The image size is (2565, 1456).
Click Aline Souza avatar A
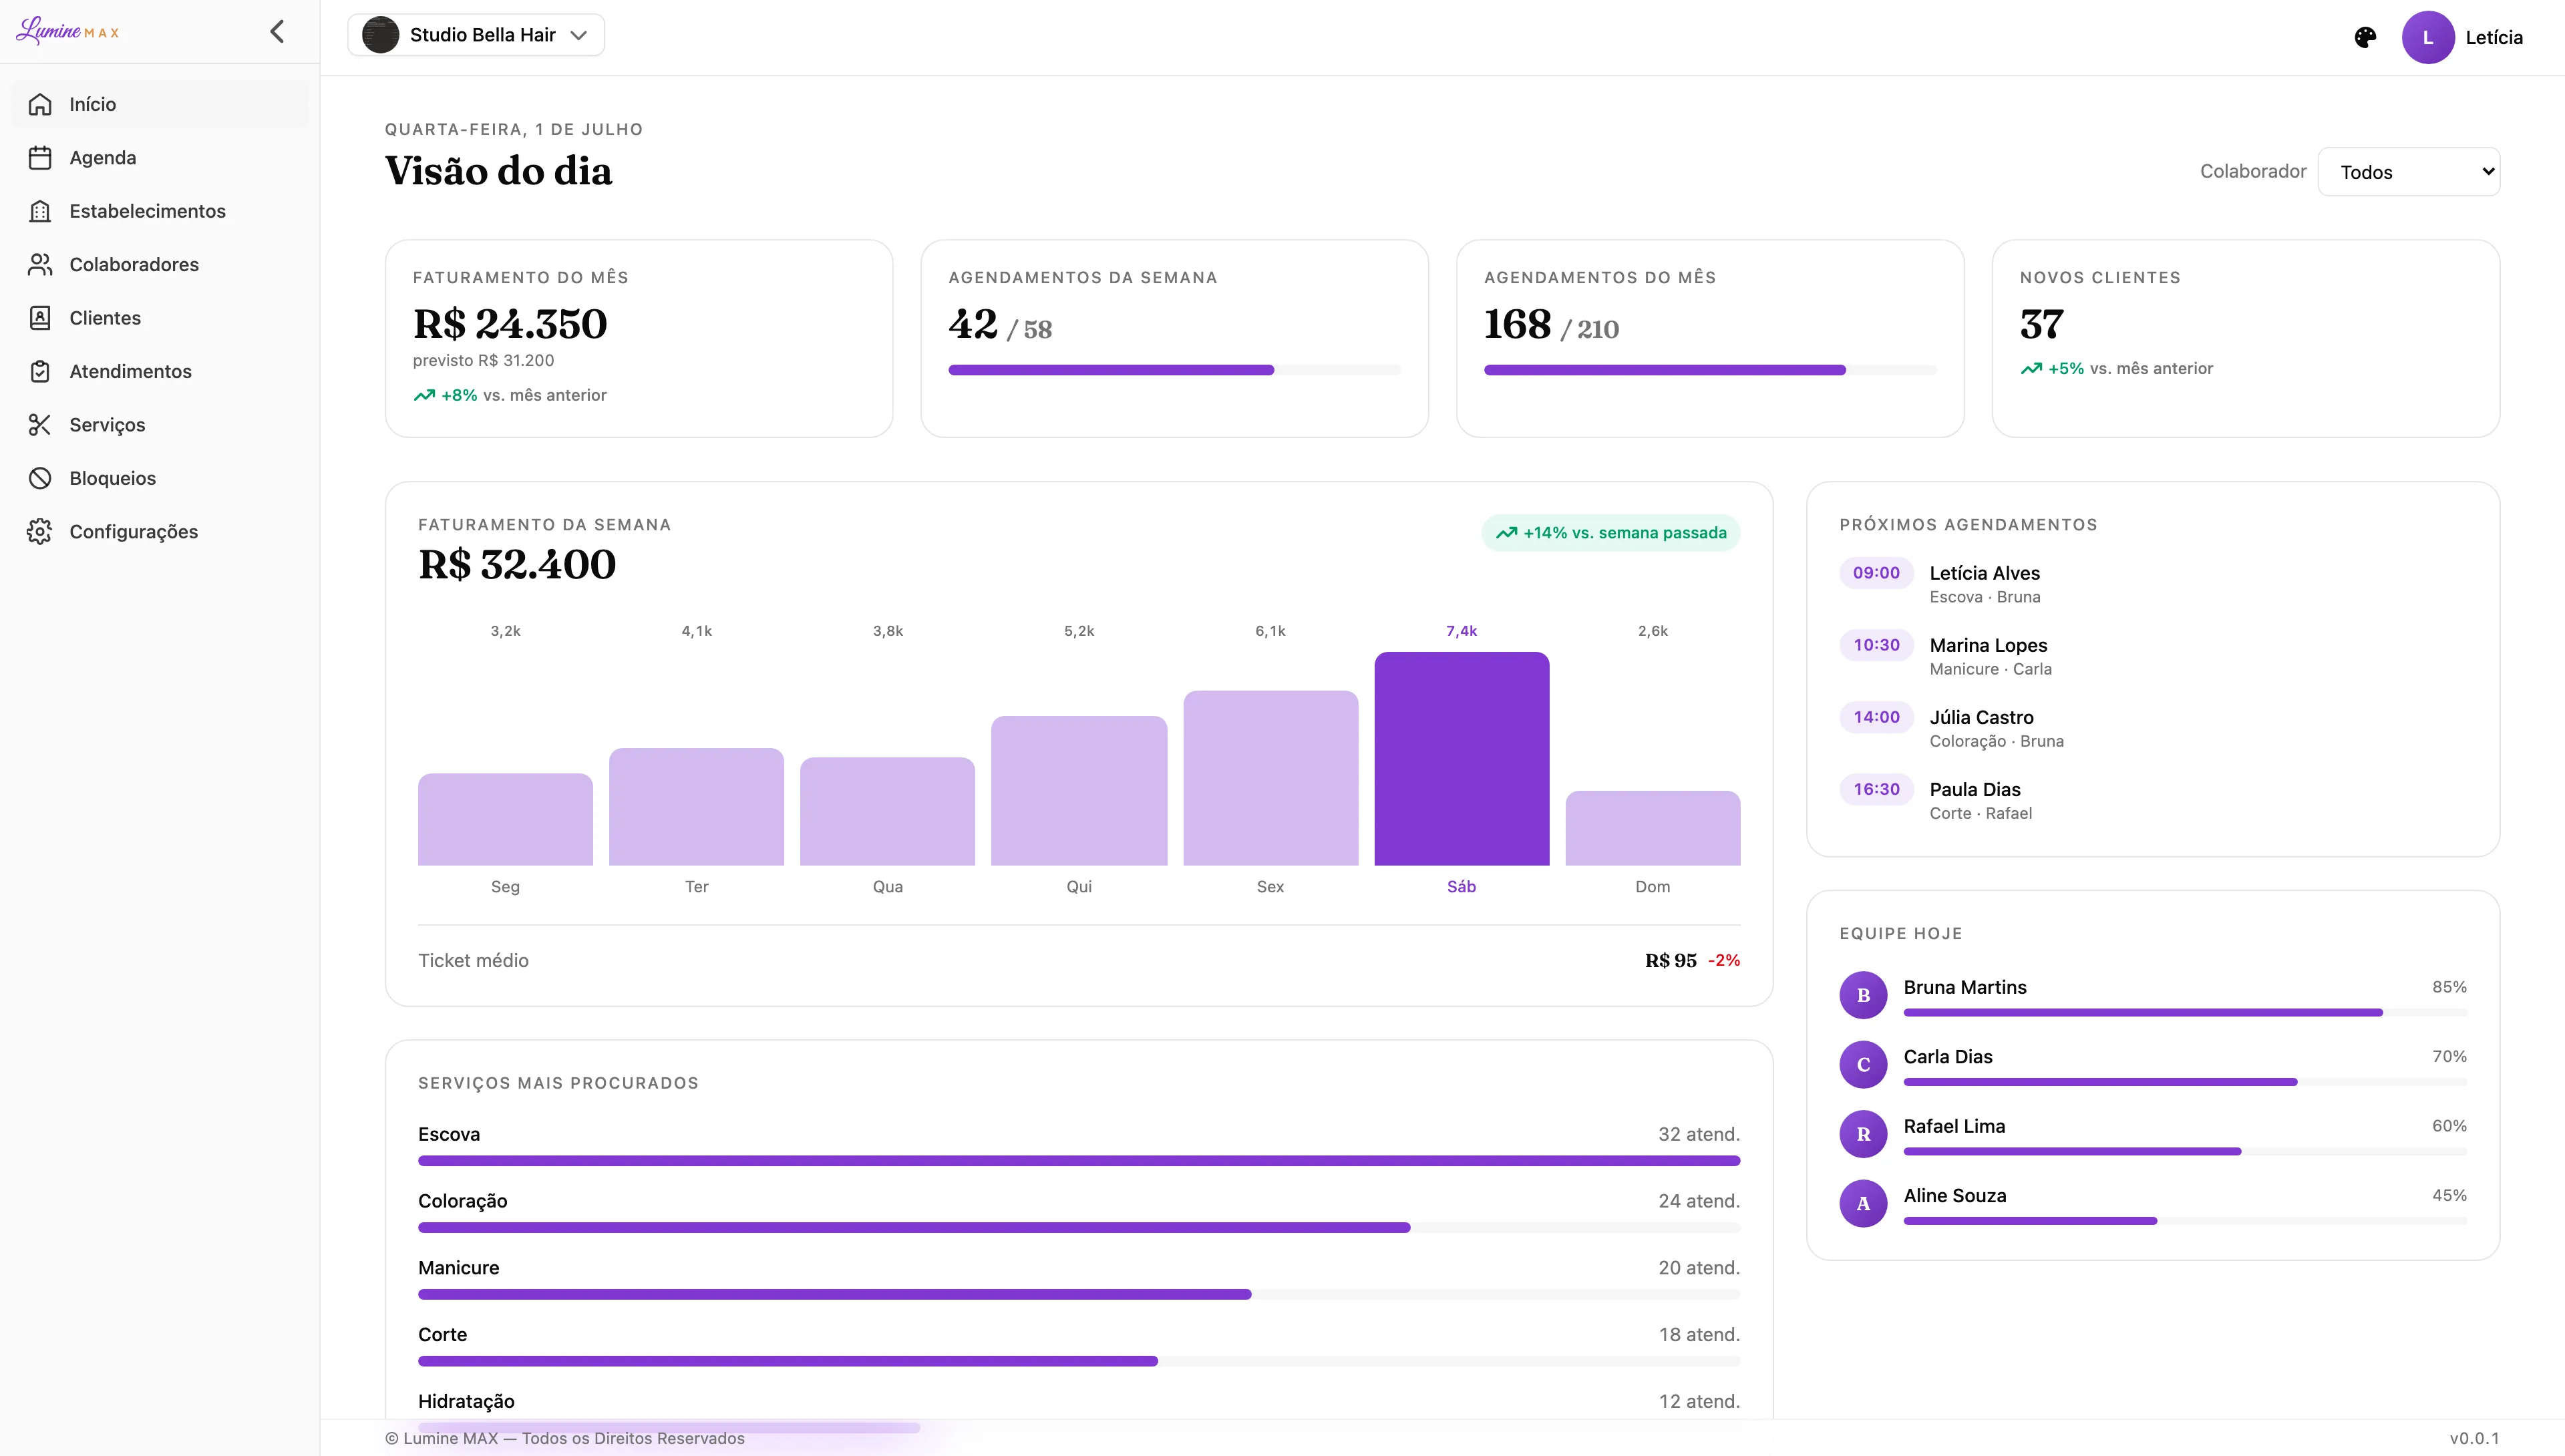coord(1863,1203)
